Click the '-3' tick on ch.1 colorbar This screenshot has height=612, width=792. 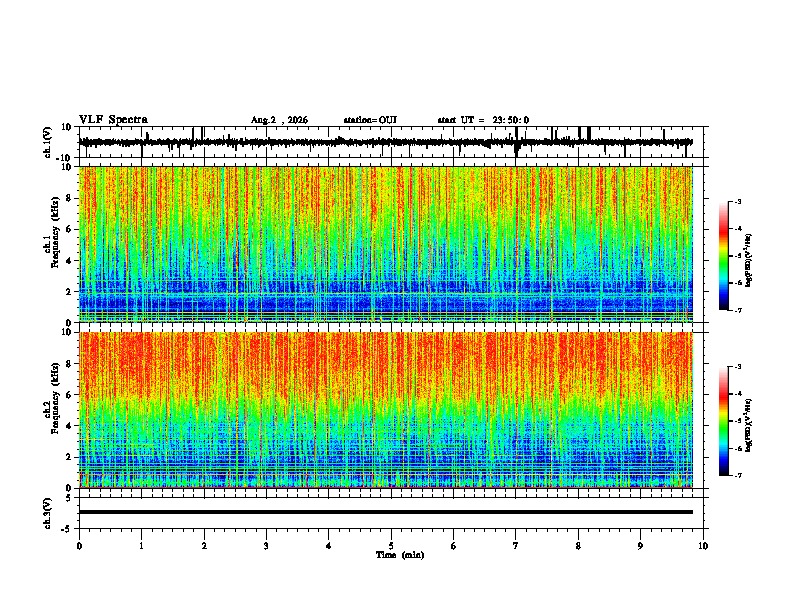(x=738, y=201)
